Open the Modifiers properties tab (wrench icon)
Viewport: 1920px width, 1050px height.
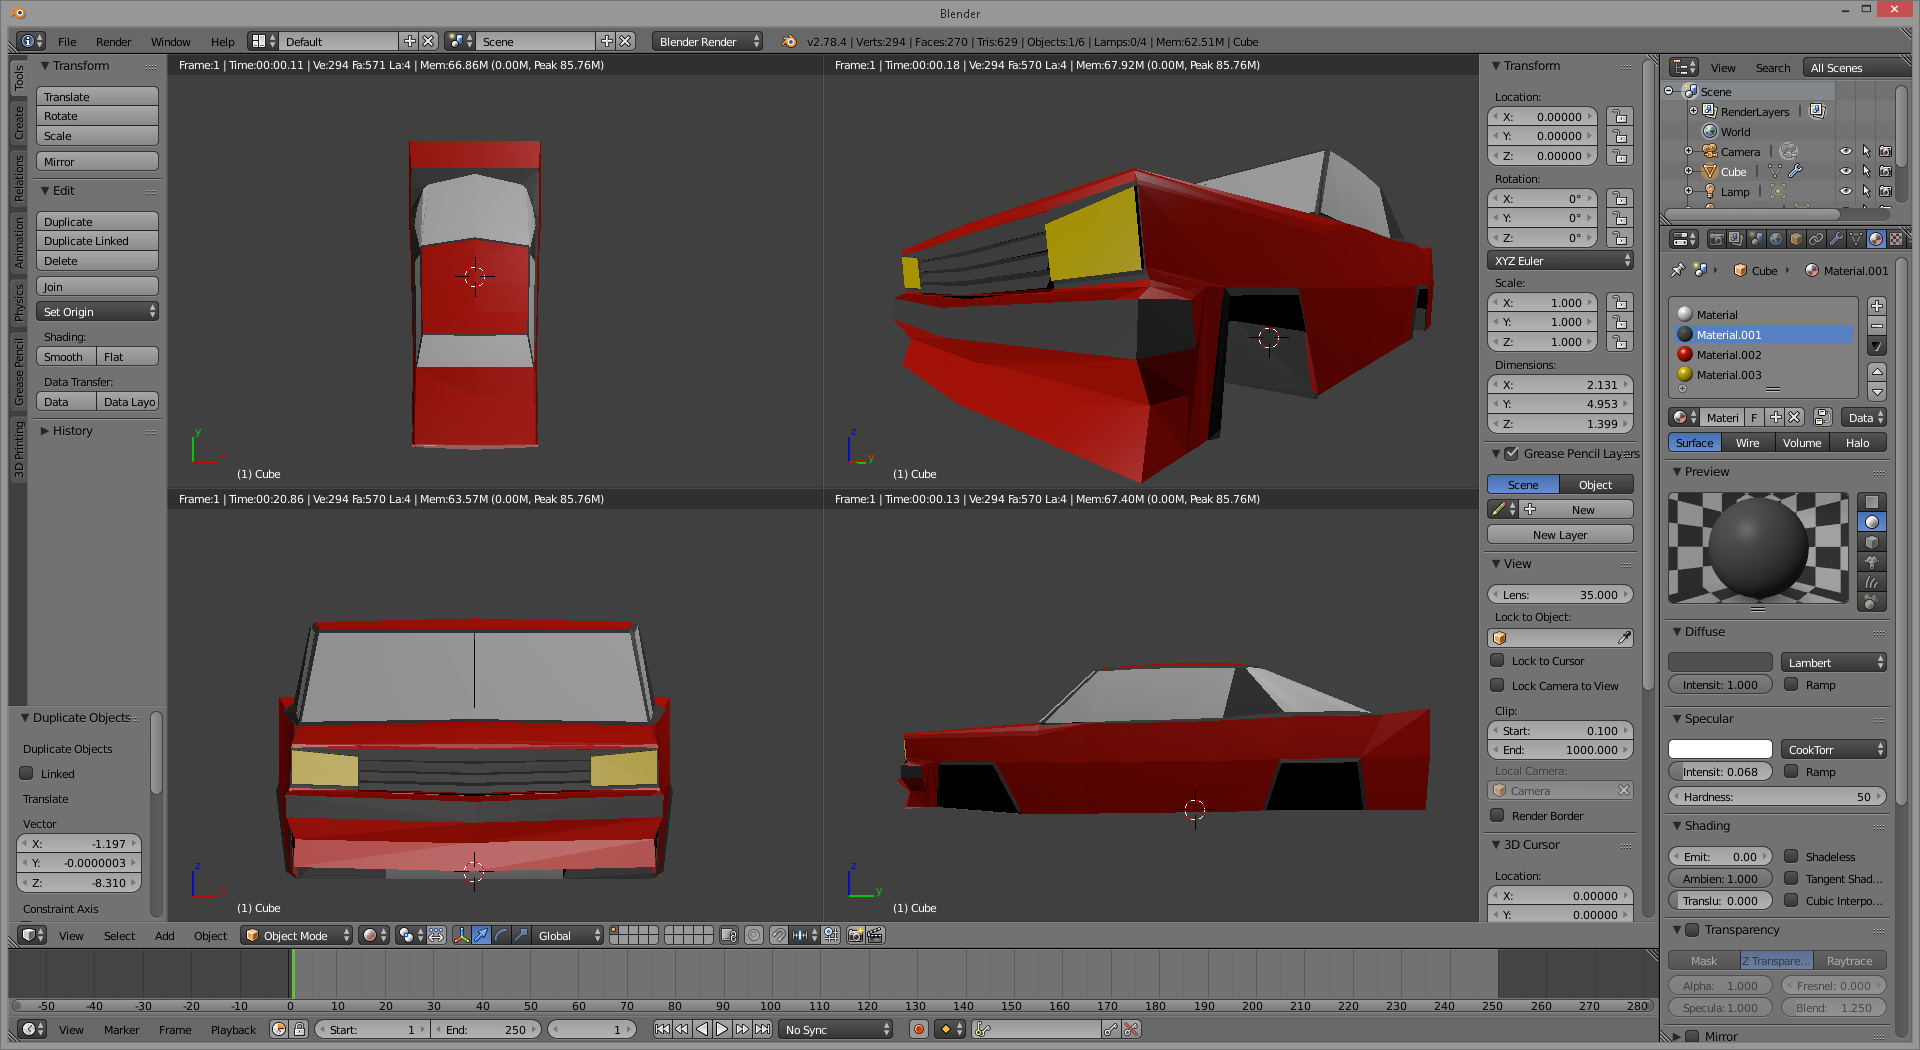(1836, 239)
